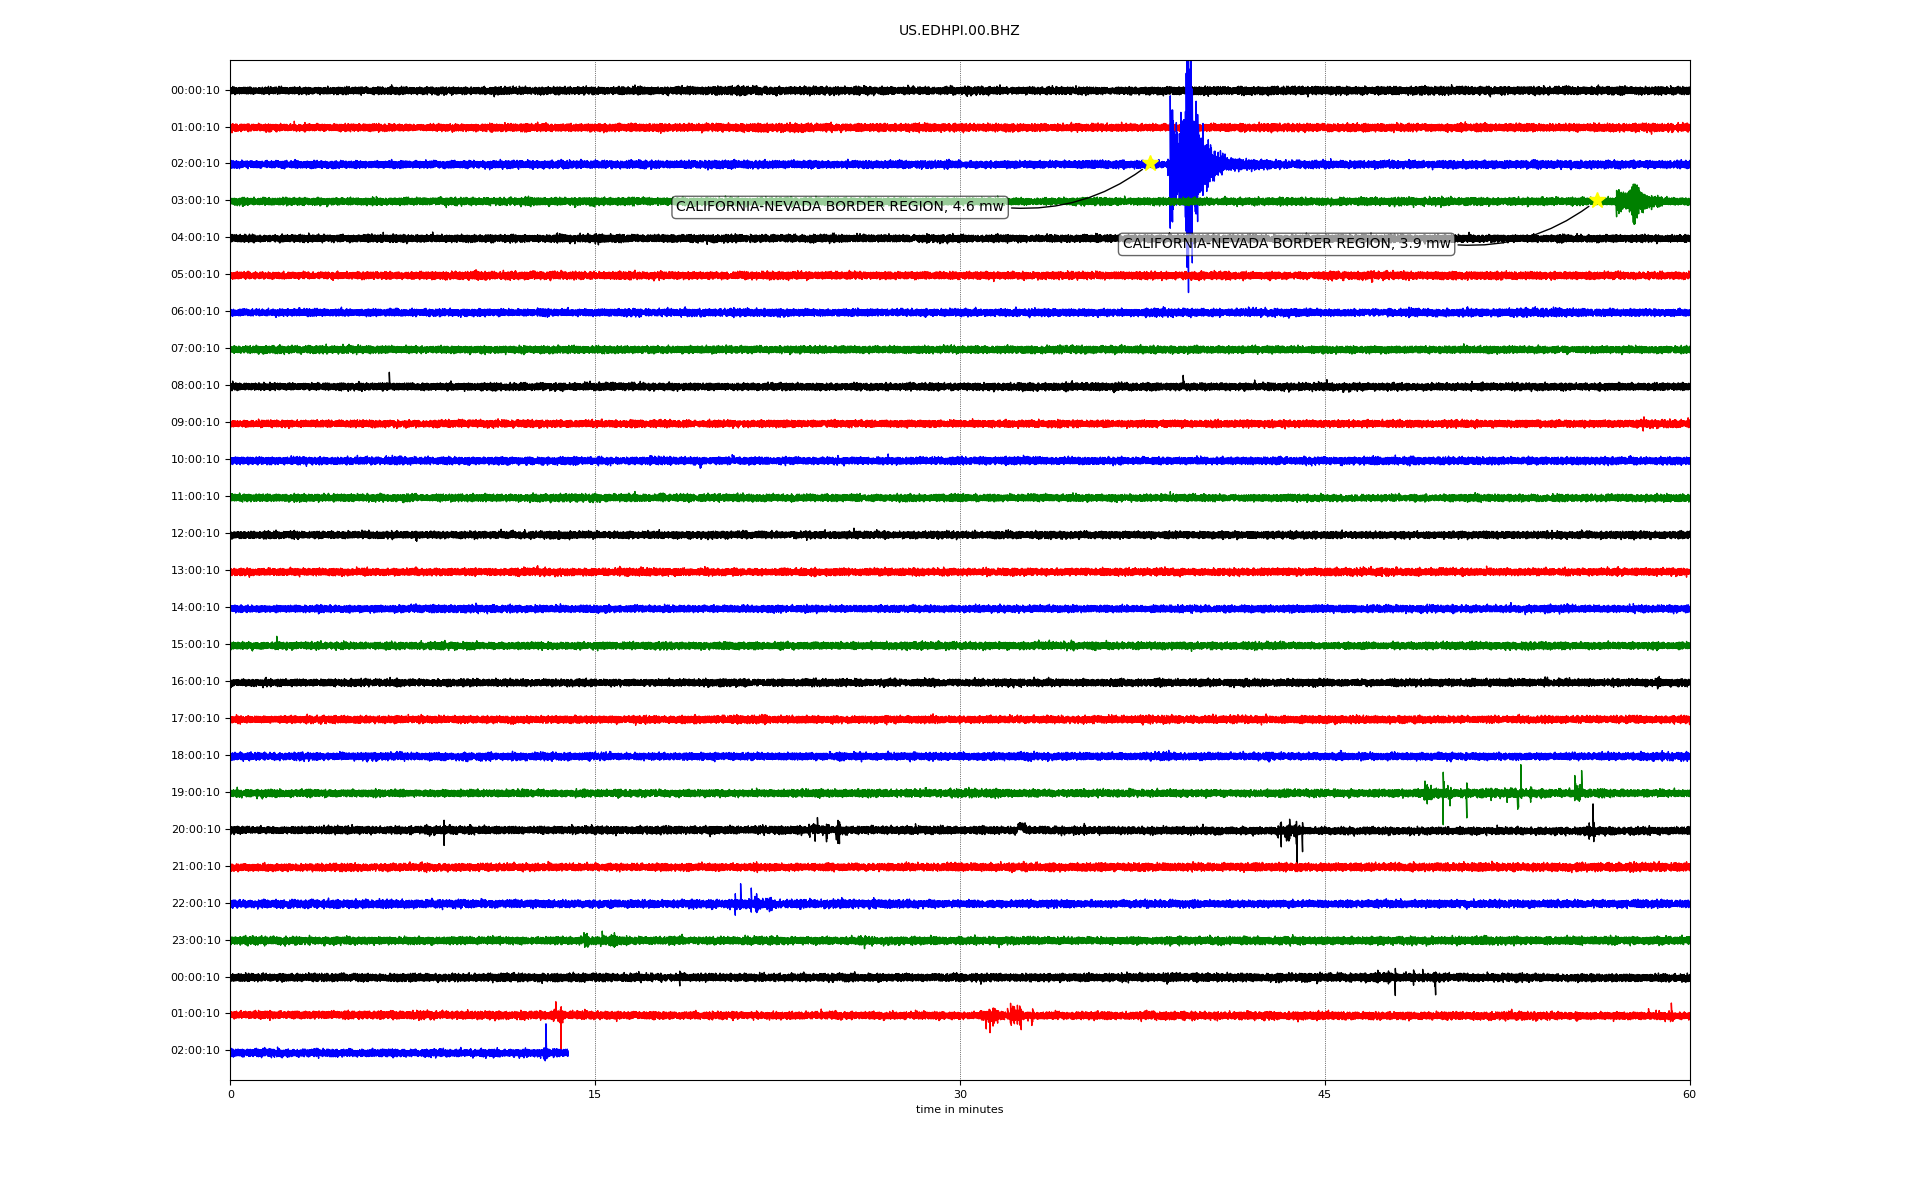Viewport: 1920px width, 1200px height.
Task: Click the 21:00:10 row label
Action: 195,866
